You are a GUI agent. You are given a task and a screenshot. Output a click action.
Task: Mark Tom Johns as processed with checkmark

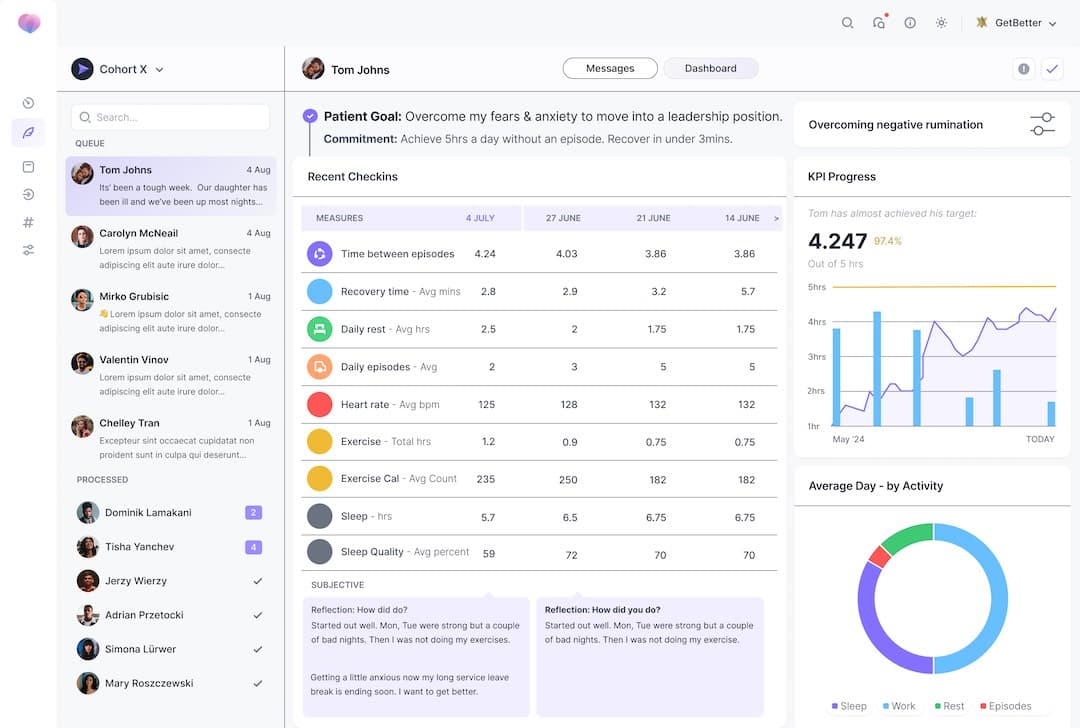tap(1051, 69)
